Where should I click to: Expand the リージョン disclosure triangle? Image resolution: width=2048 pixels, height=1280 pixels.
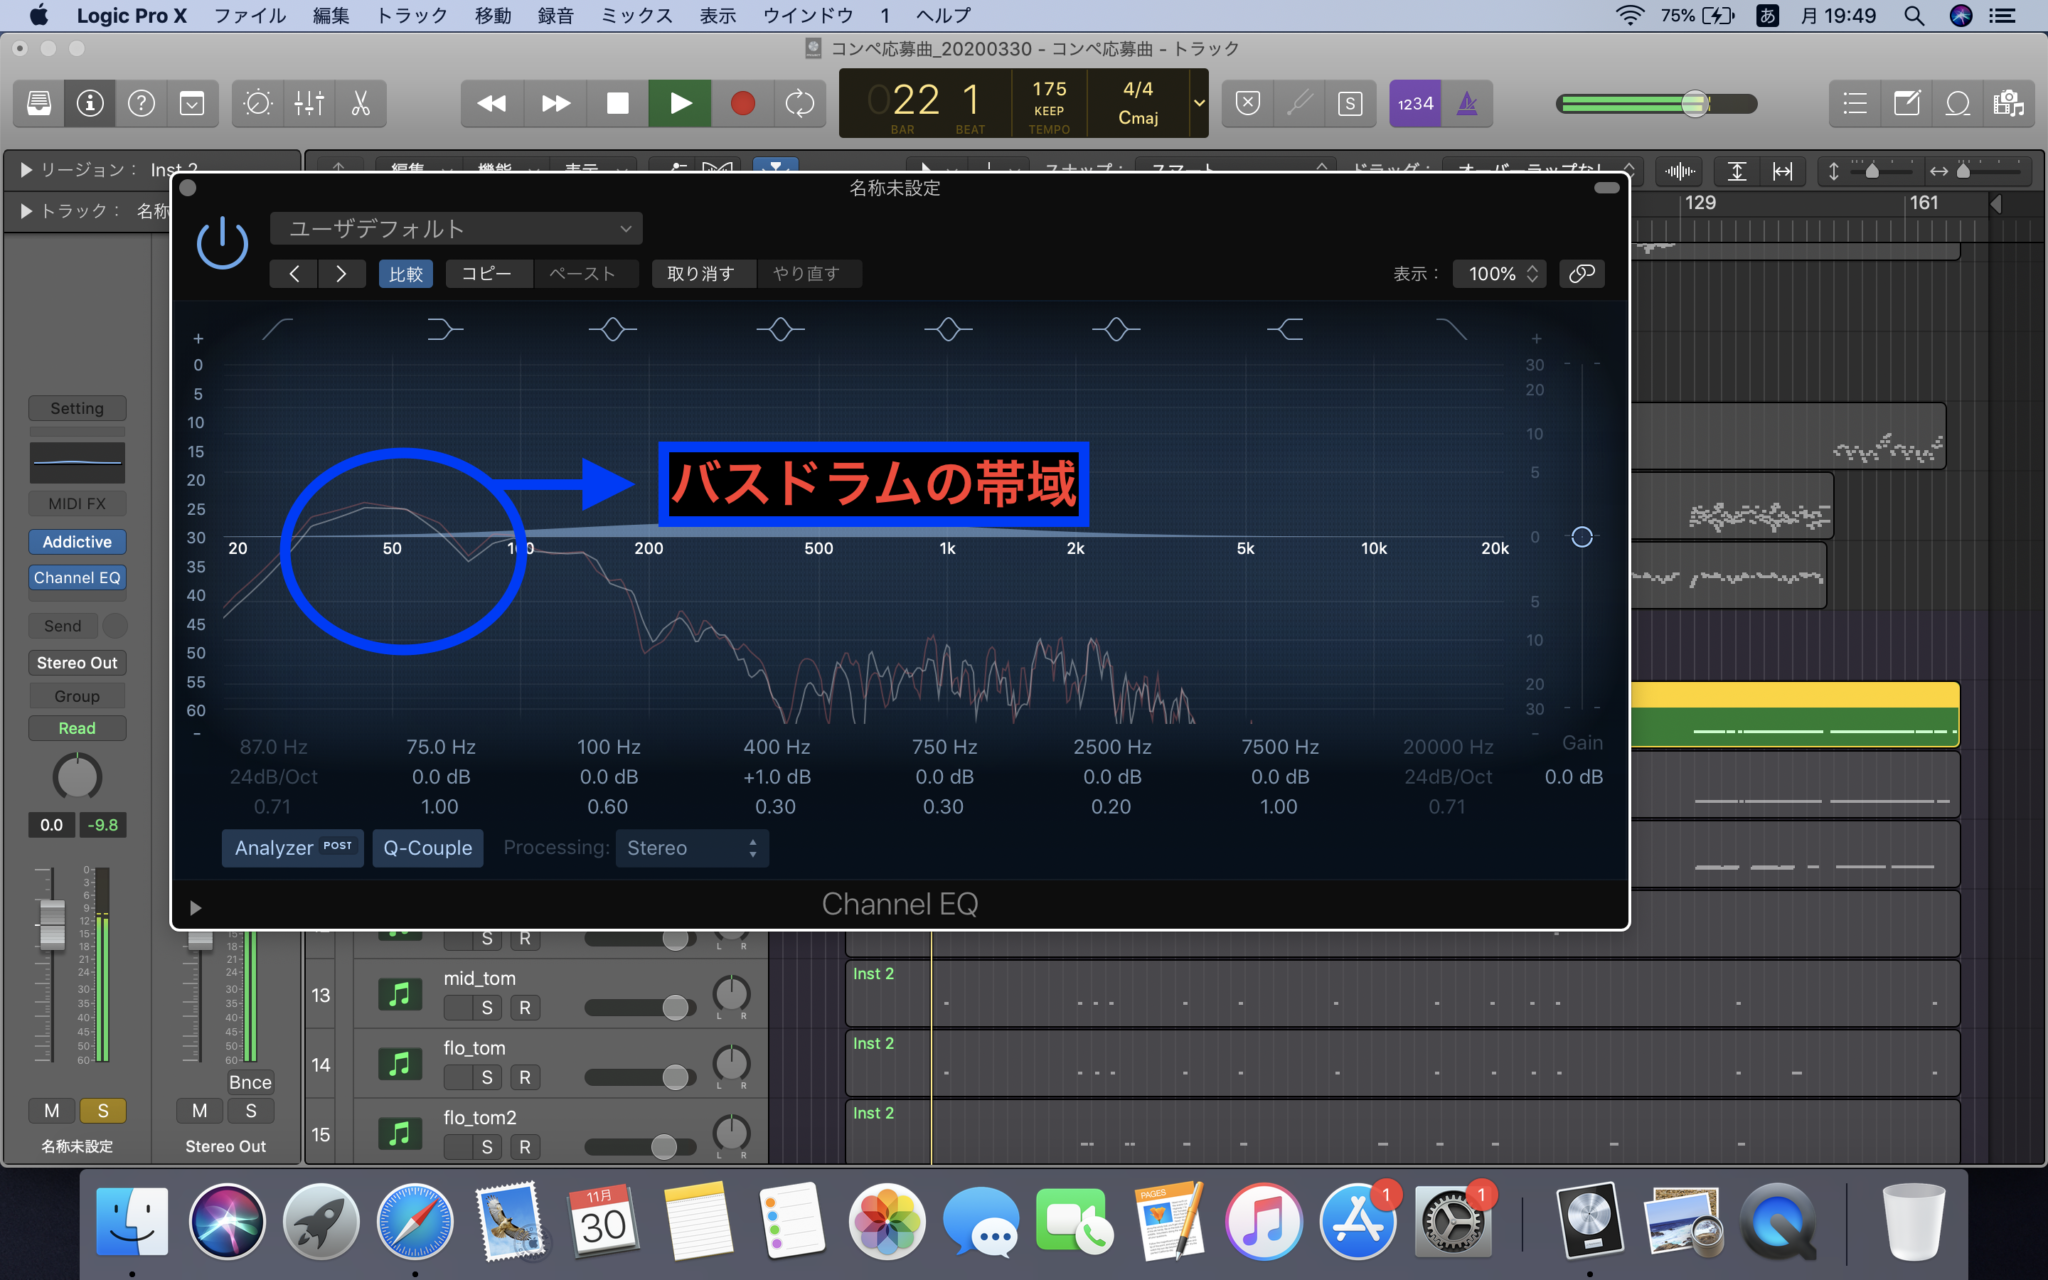(25, 170)
